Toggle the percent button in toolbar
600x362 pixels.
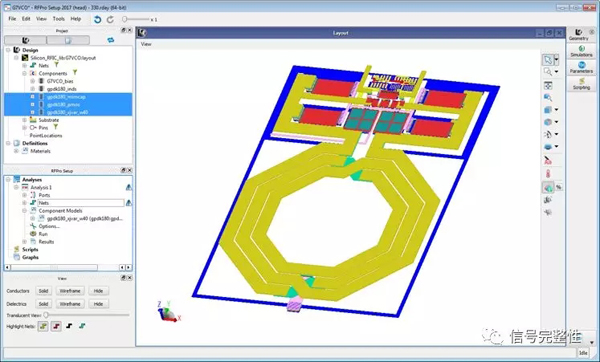point(559,187)
